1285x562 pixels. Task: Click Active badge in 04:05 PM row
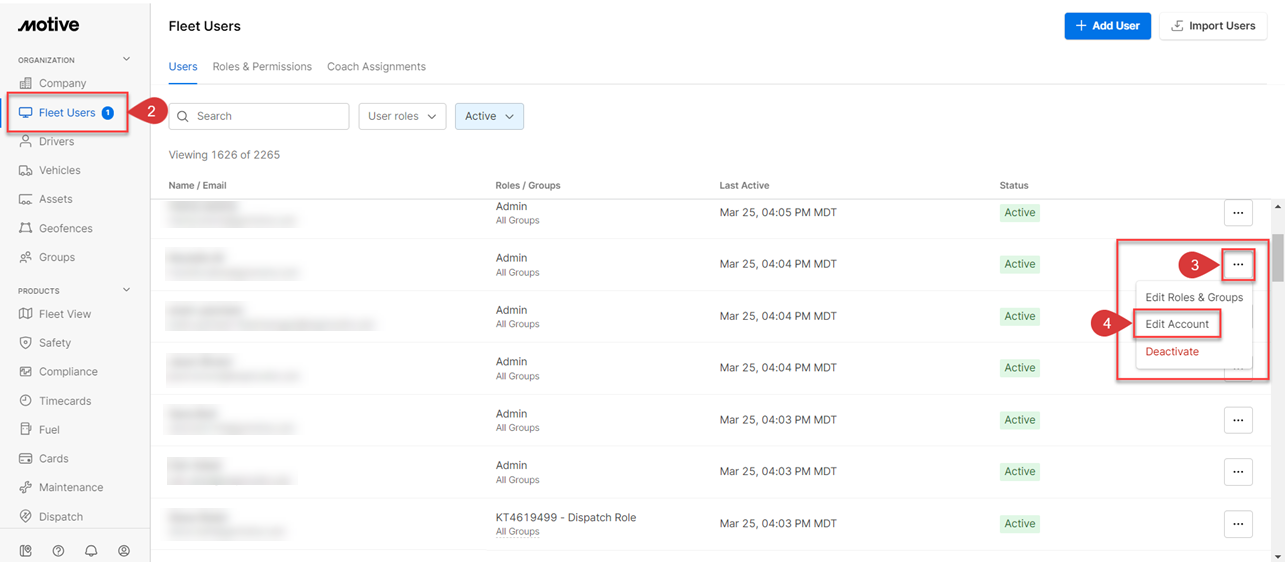point(1020,213)
